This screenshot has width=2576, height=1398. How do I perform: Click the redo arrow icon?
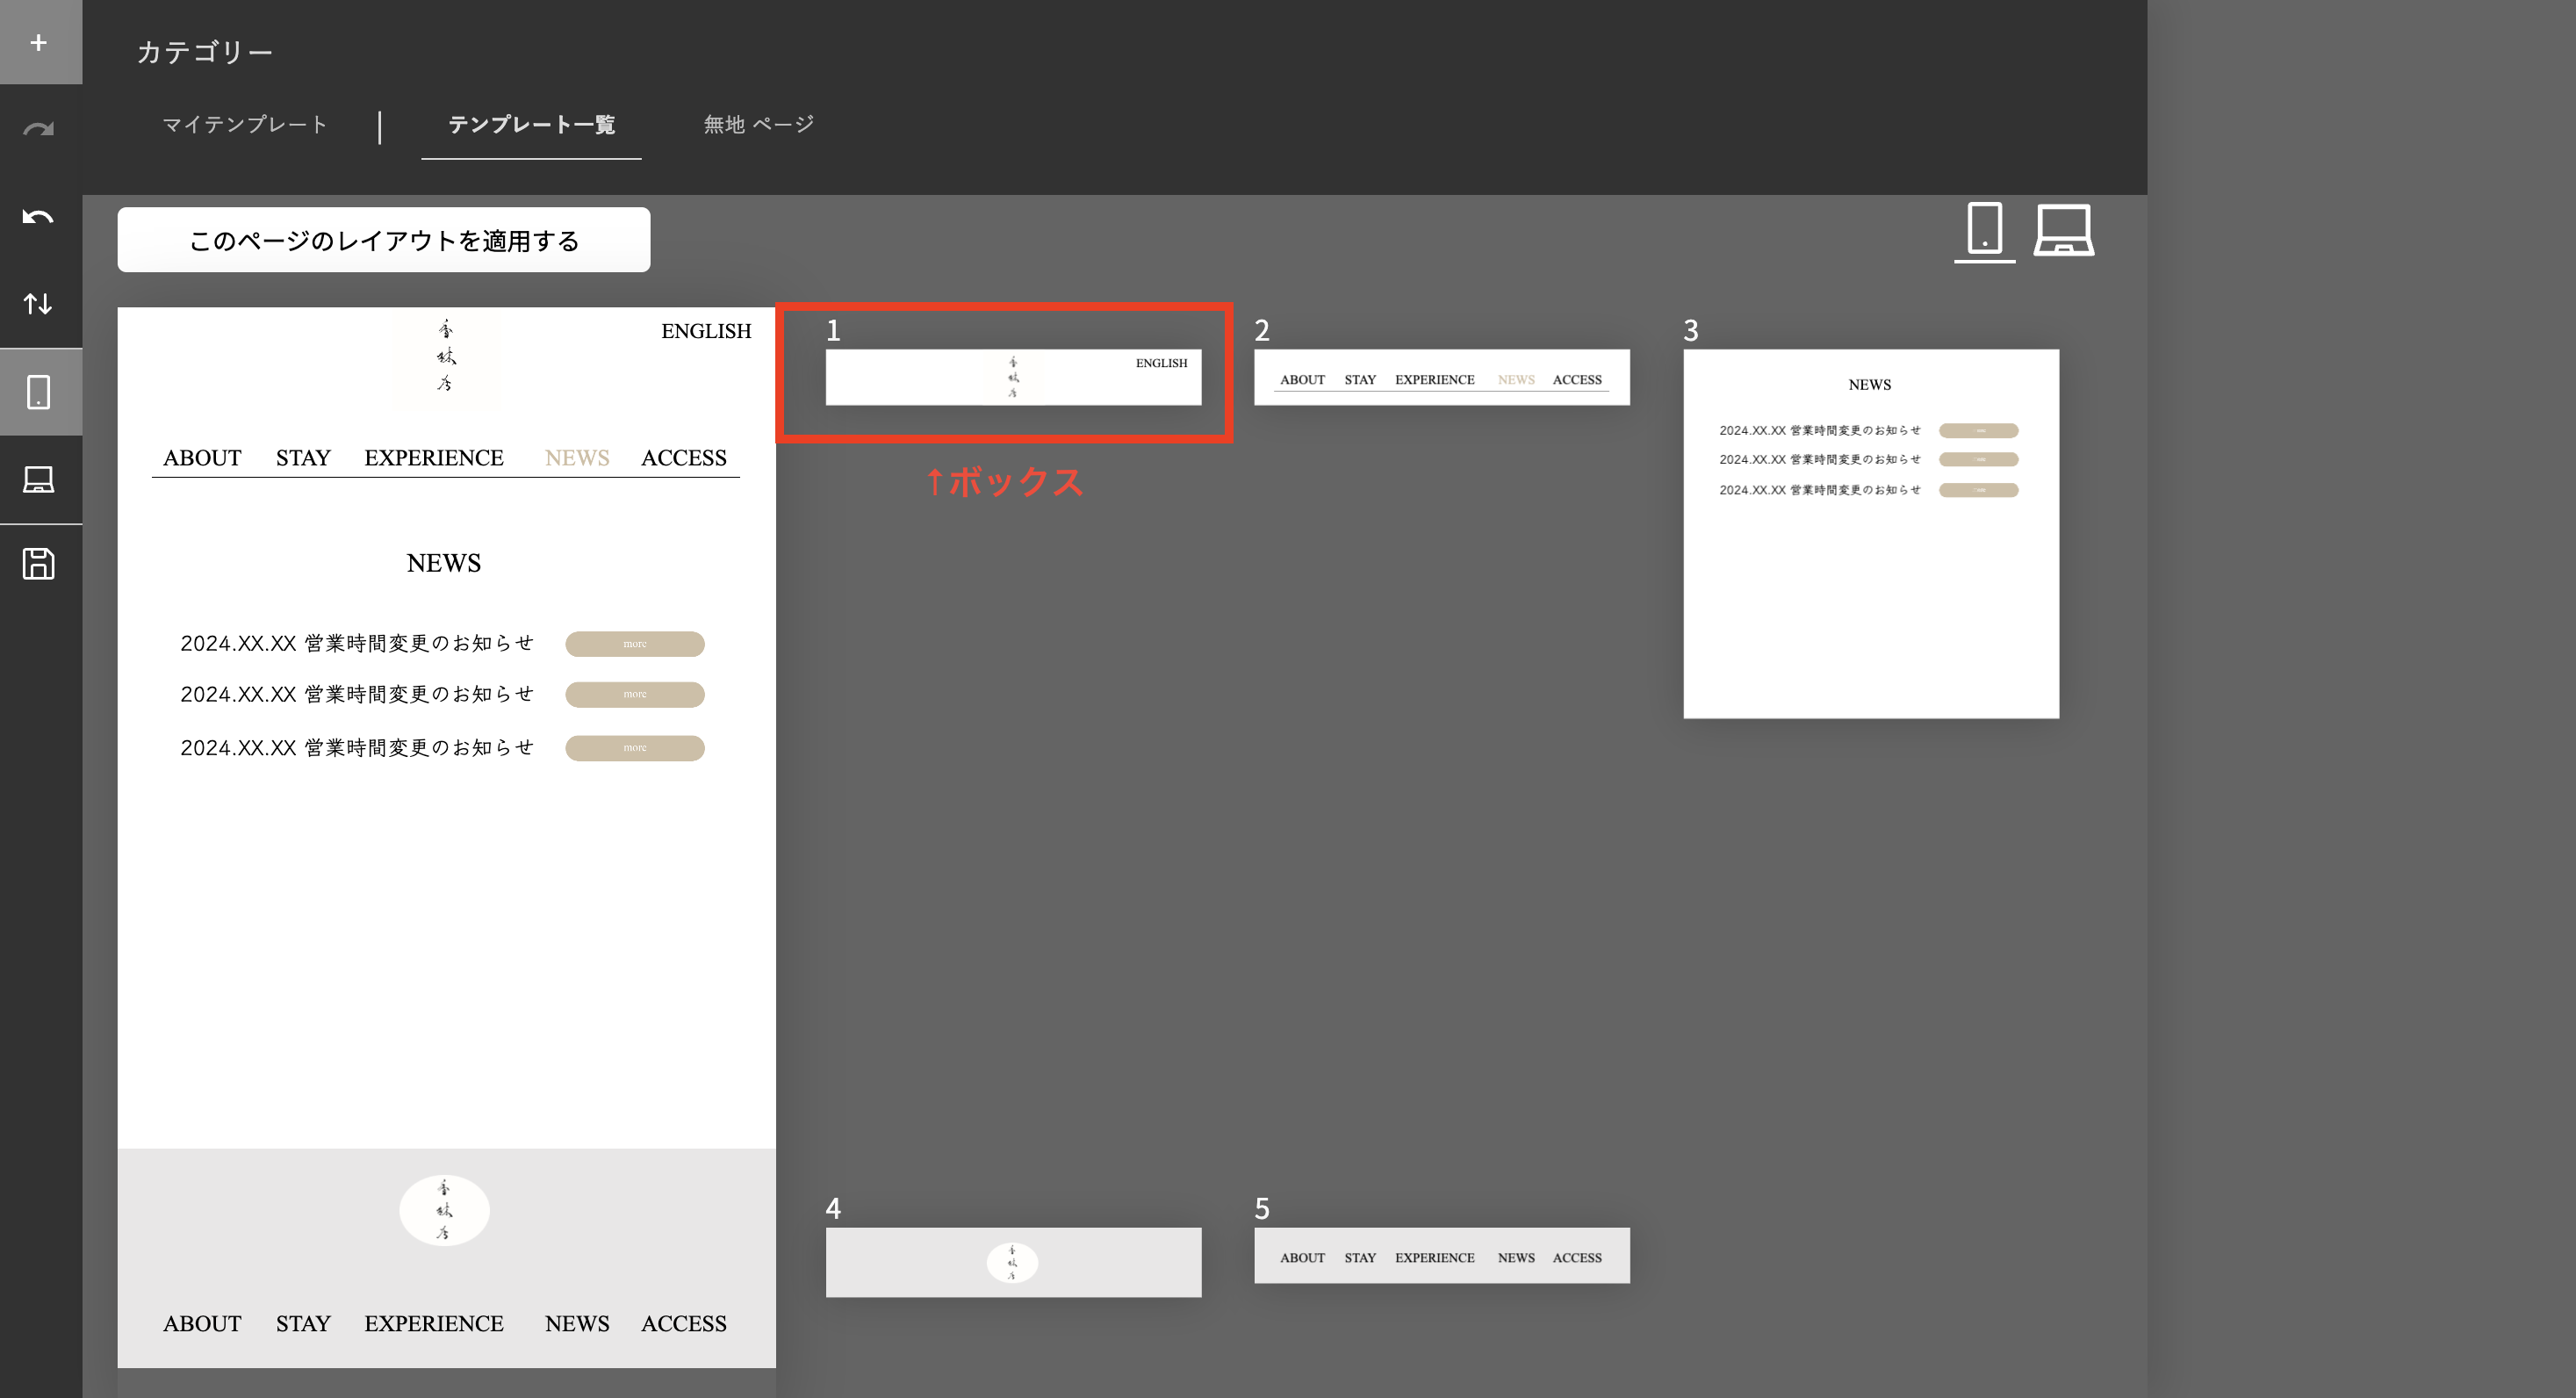pos(38,129)
